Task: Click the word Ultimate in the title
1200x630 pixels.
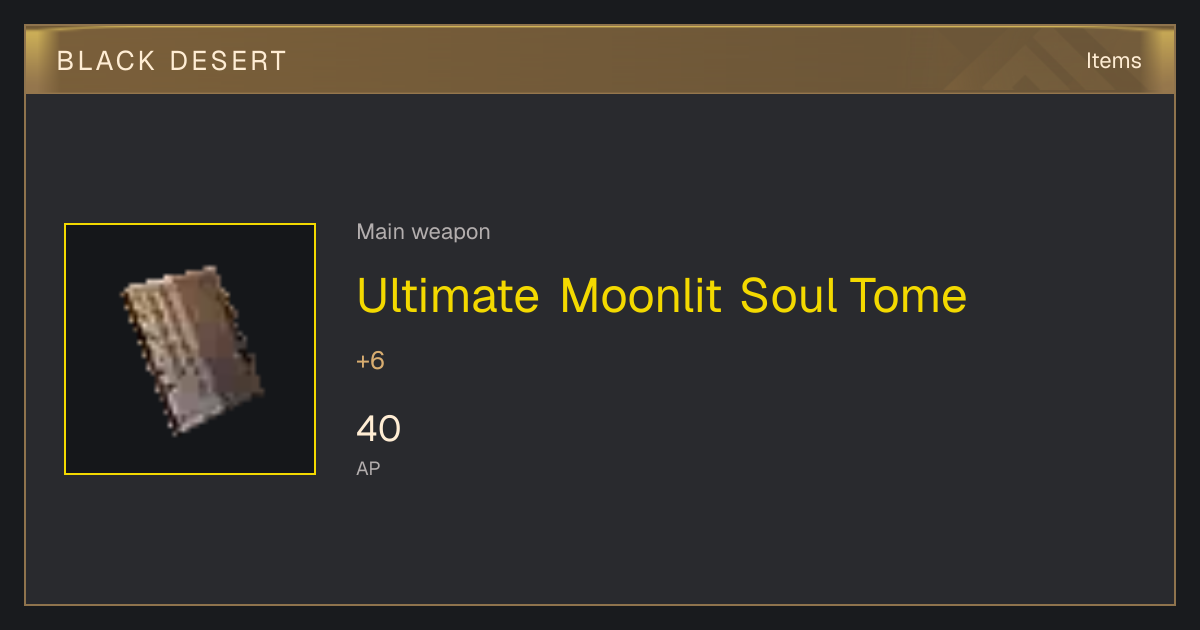Action: [449, 296]
